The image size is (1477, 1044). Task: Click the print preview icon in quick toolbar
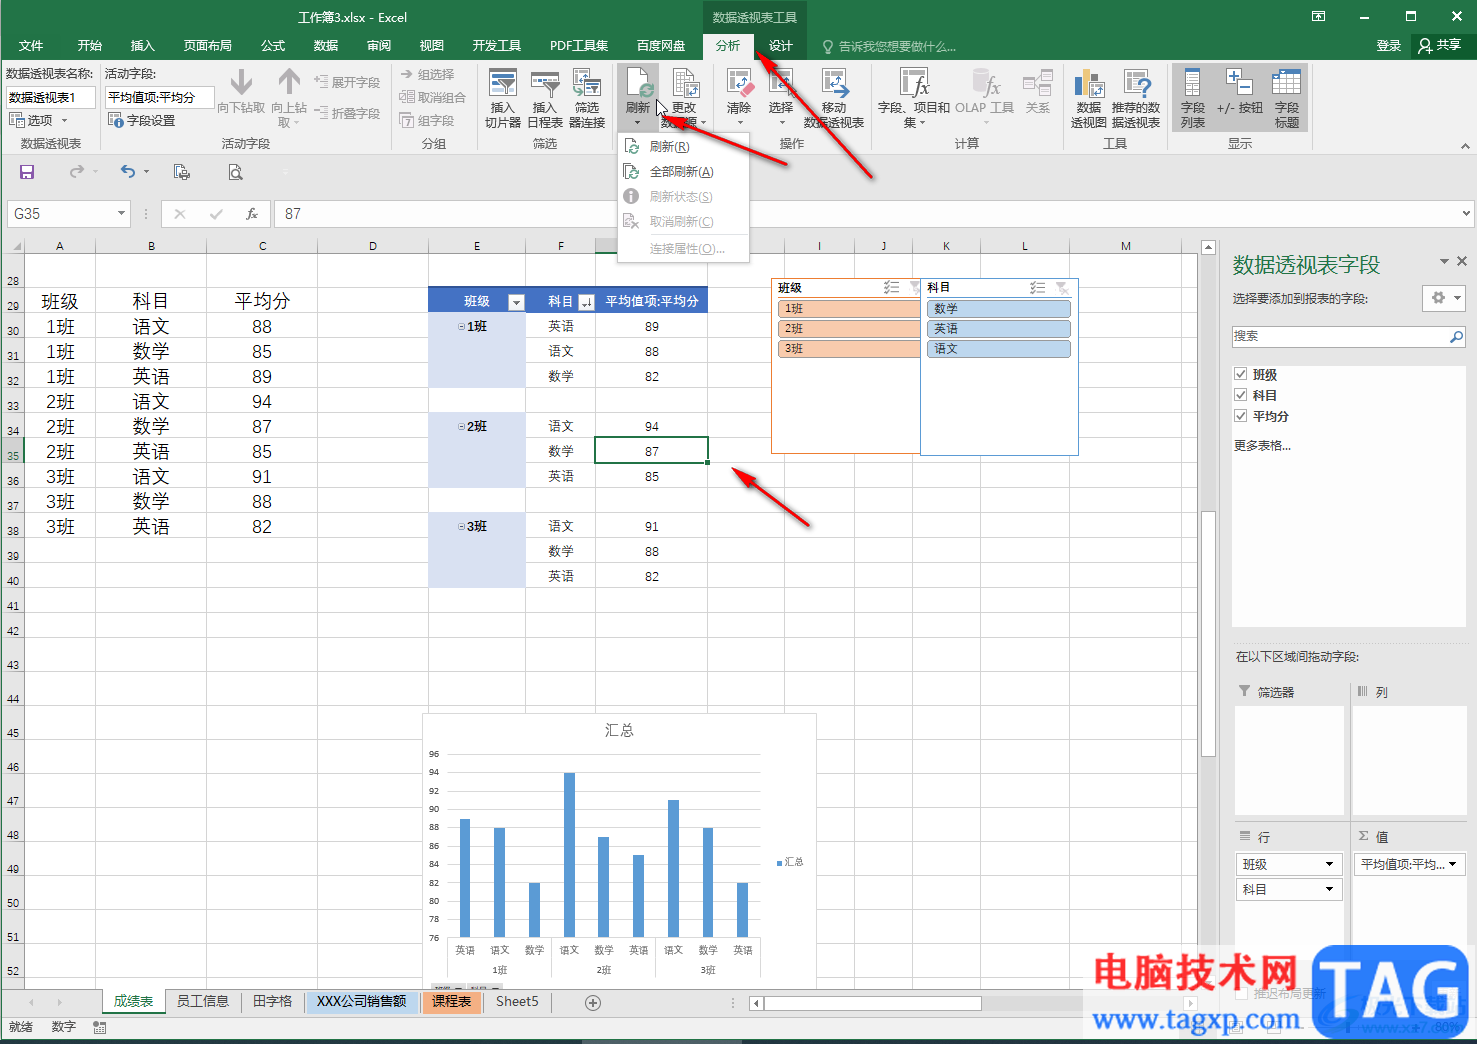[235, 172]
